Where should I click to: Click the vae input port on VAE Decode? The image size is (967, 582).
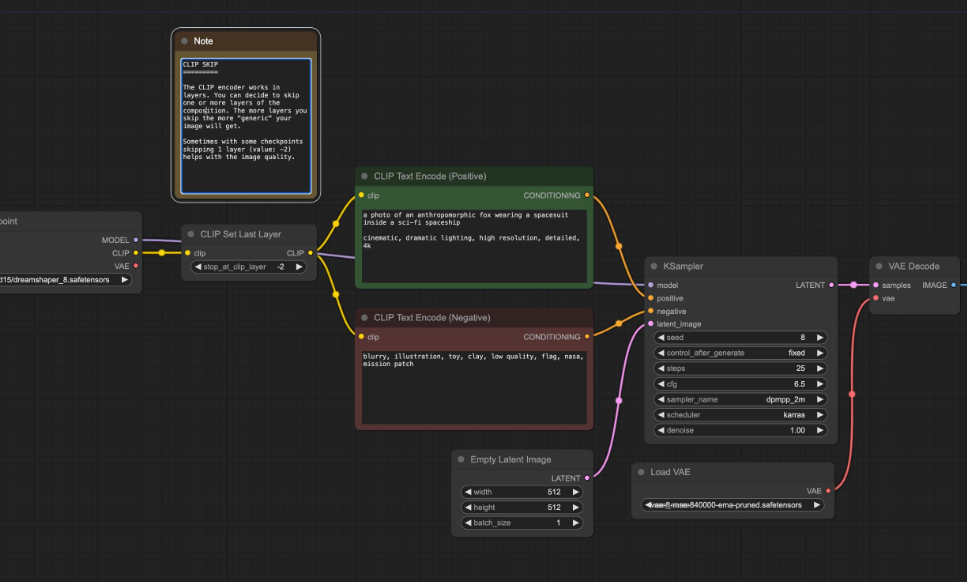pos(876,298)
